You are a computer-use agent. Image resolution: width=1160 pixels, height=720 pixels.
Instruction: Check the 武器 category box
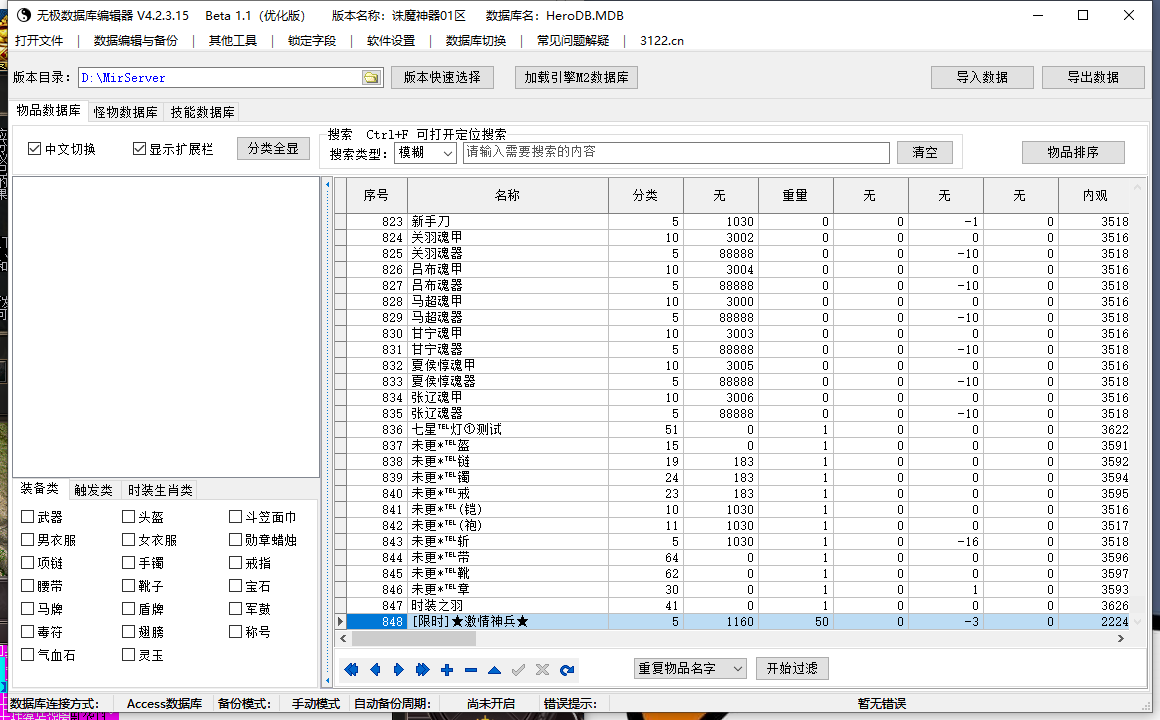[x=27, y=517]
